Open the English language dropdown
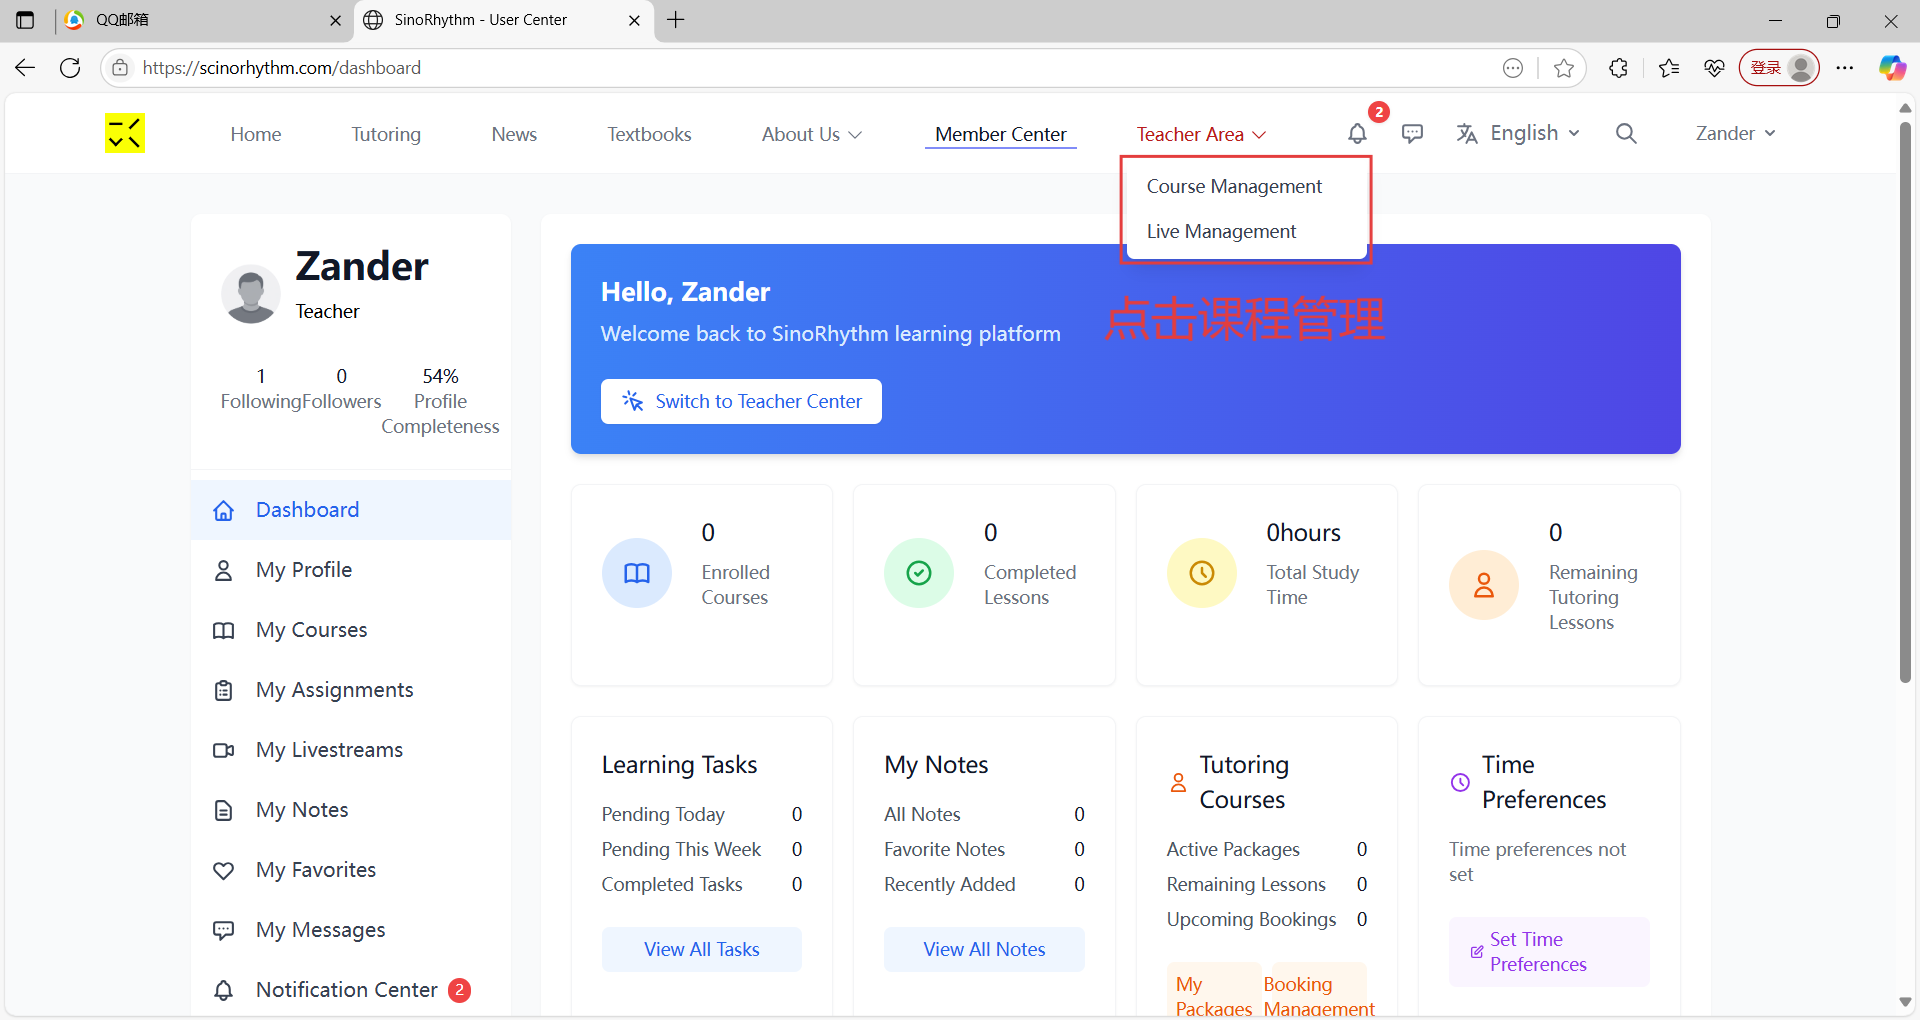 (1518, 134)
